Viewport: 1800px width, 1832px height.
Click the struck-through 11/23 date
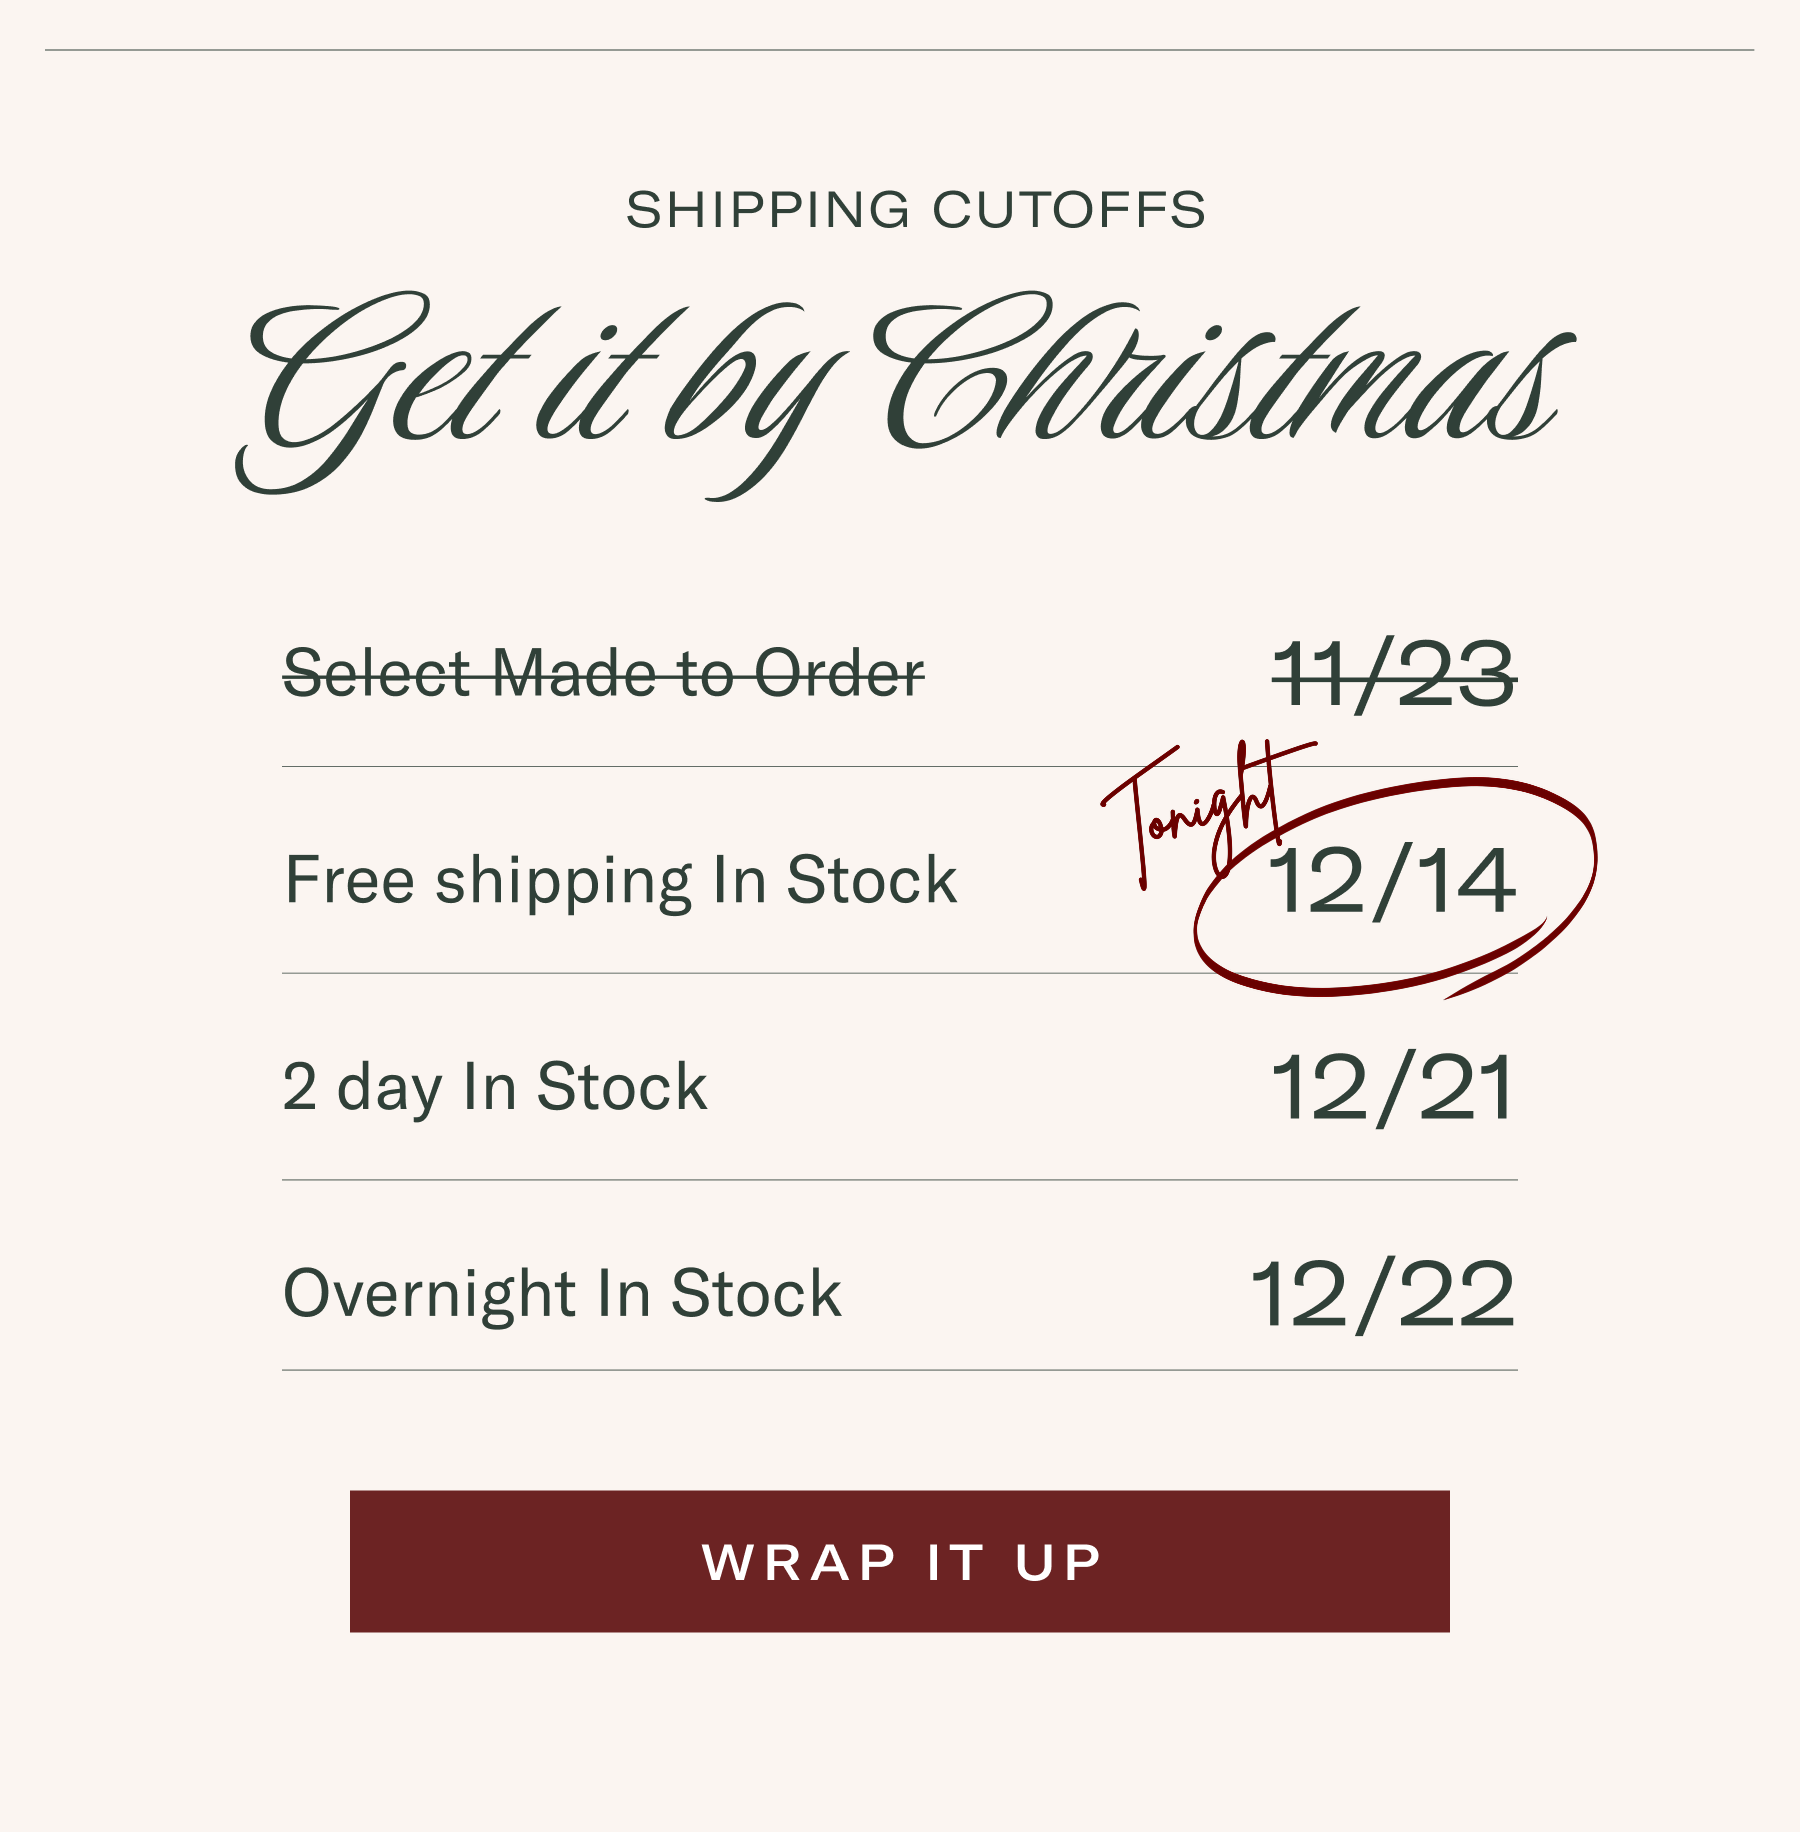point(1393,676)
